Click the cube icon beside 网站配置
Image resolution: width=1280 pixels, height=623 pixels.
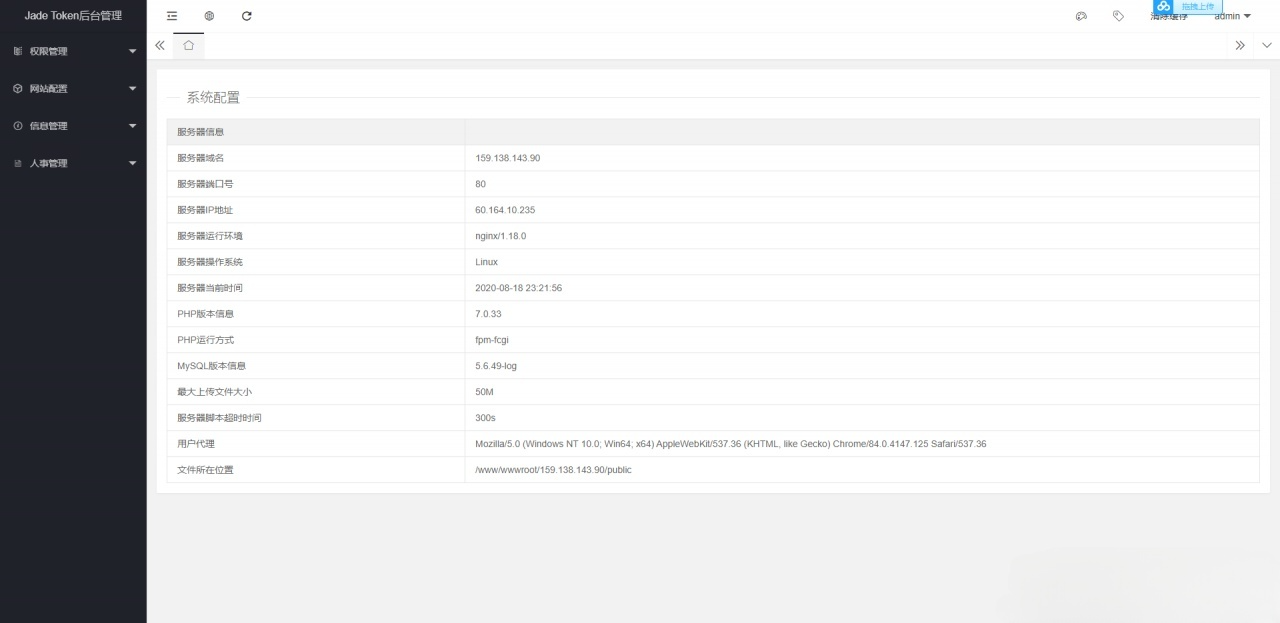click(18, 89)
